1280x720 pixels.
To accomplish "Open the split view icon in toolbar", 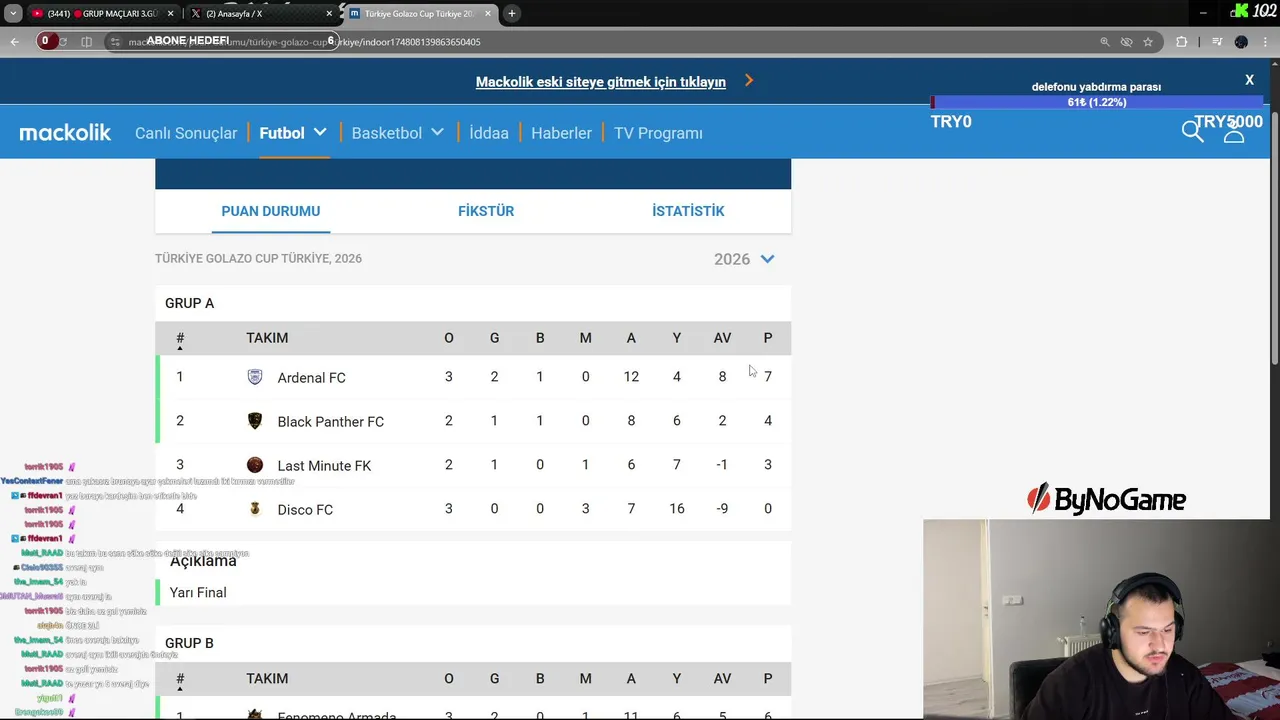I will (x=86, y=42).
